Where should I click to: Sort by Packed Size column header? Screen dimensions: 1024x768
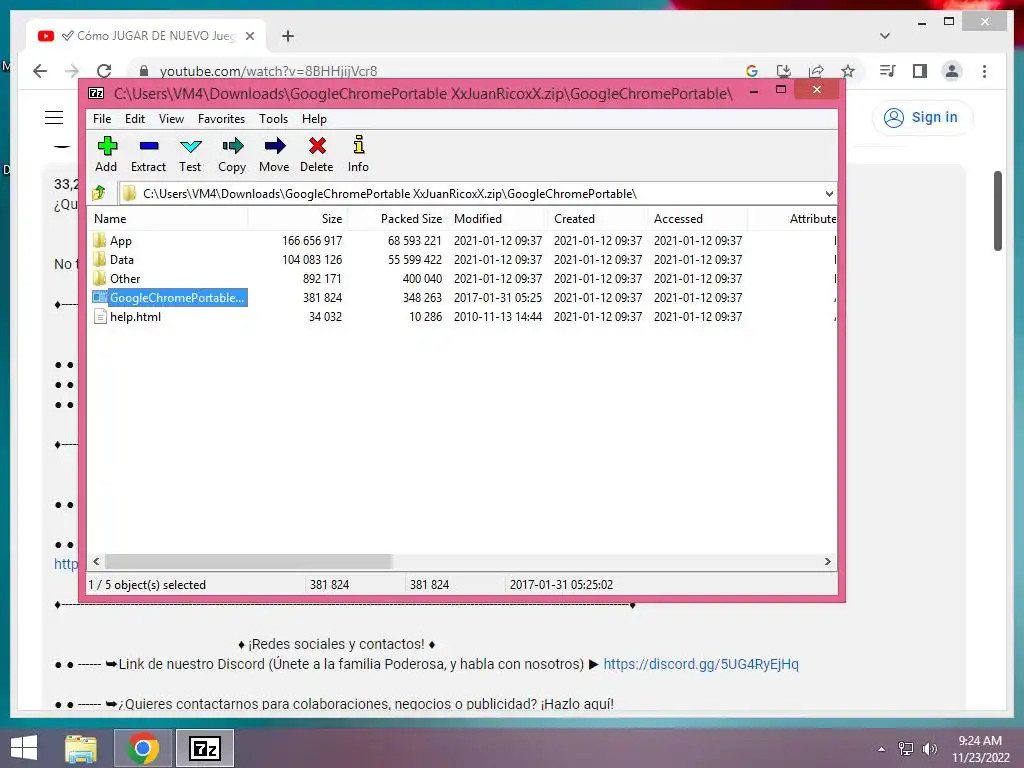[398, 219]
